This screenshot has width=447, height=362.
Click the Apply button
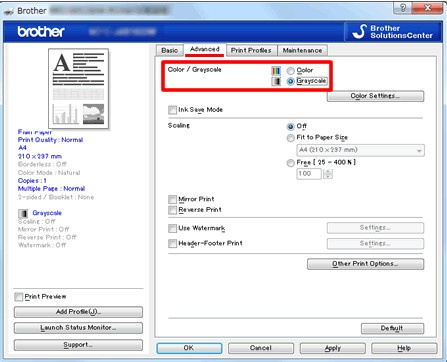click(x=333, y=348)
